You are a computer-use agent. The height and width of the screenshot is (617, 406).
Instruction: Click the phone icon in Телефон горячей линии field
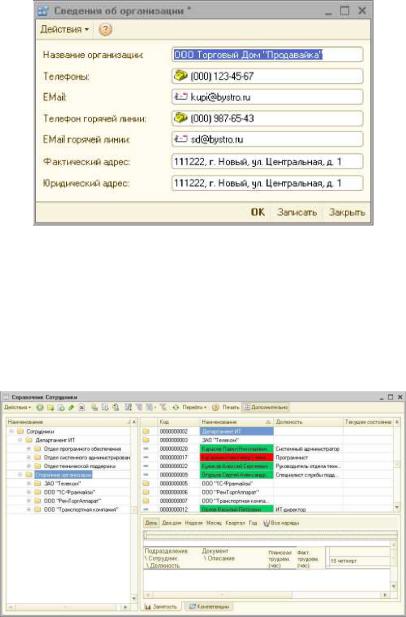(181, 117)
